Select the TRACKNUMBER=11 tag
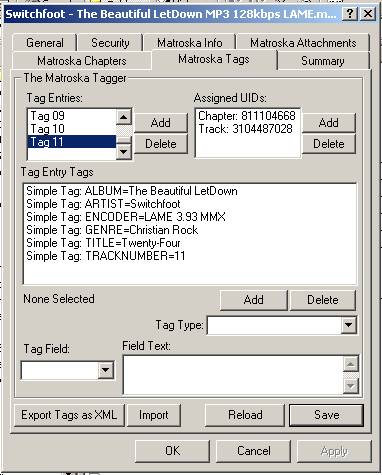Viewport: 382px width, 475px height. tap(106, 256)
